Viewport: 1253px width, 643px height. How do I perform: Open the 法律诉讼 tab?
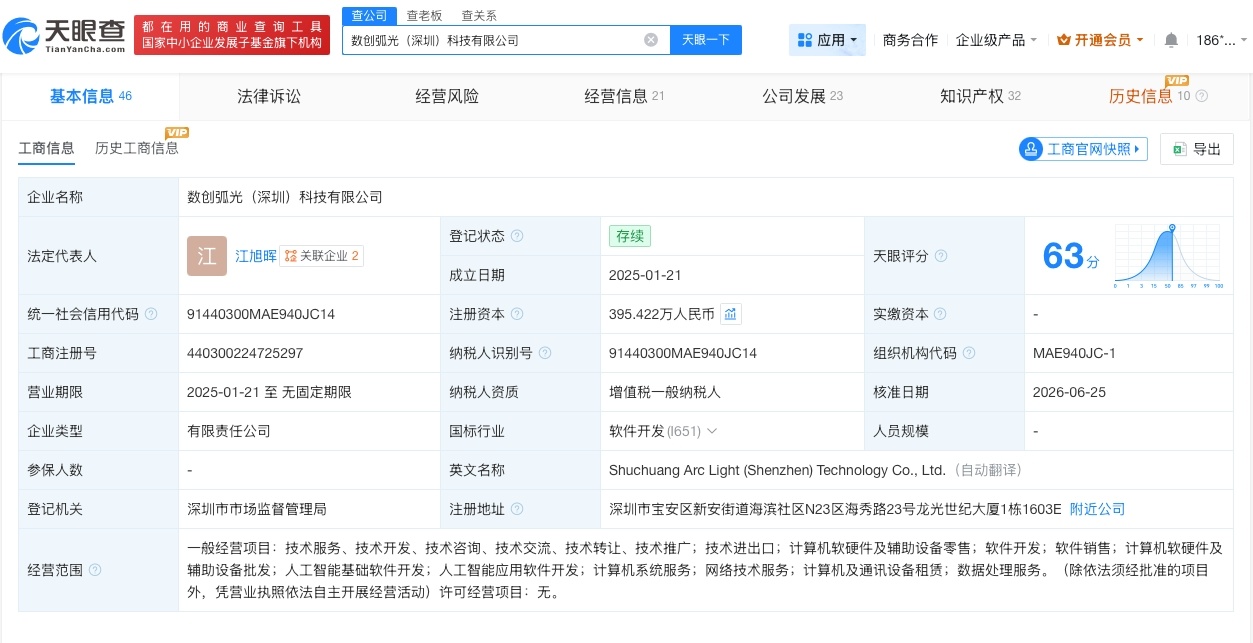pos(269,96)
